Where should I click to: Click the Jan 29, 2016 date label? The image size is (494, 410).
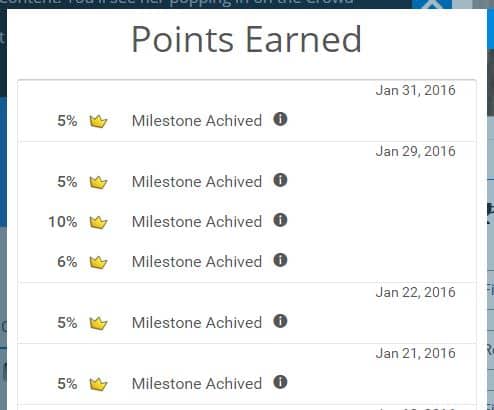tap(415, 151)
